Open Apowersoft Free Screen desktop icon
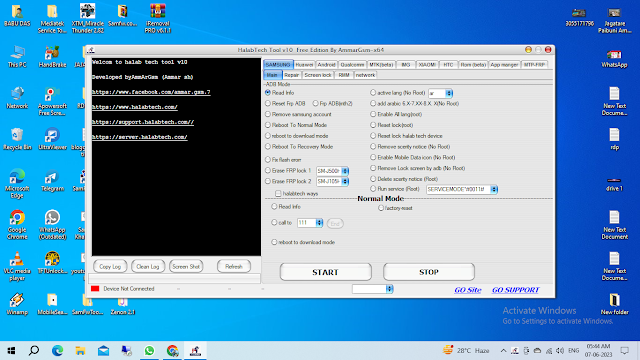640x360 pixels. (x=52, y=101)
